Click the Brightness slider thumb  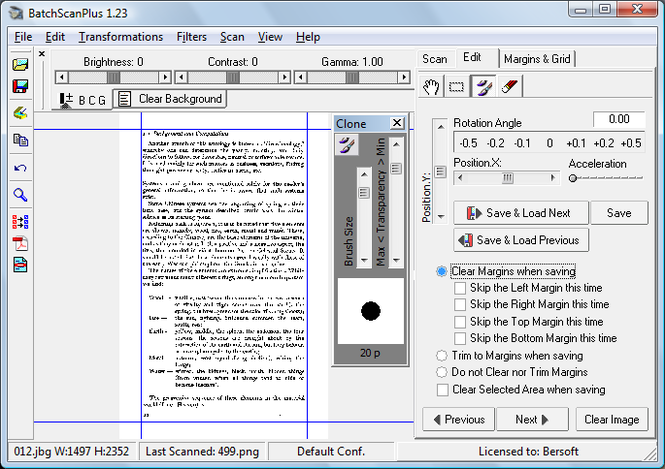point(113,77)
